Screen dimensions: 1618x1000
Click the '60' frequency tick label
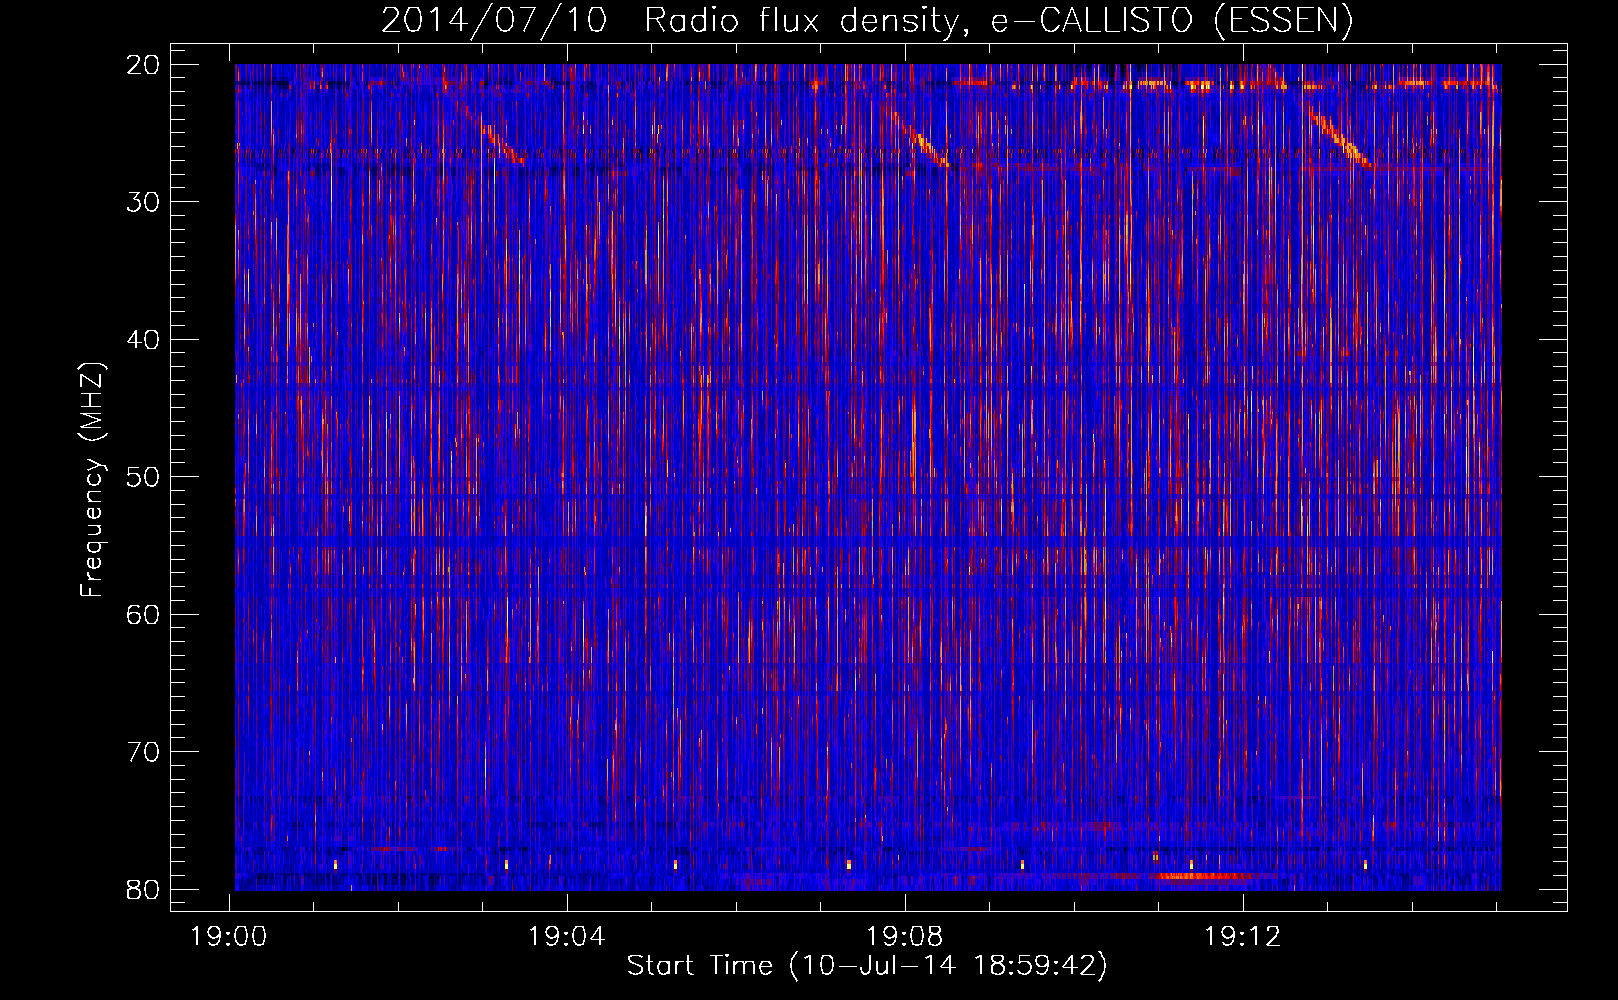point(143,614)
